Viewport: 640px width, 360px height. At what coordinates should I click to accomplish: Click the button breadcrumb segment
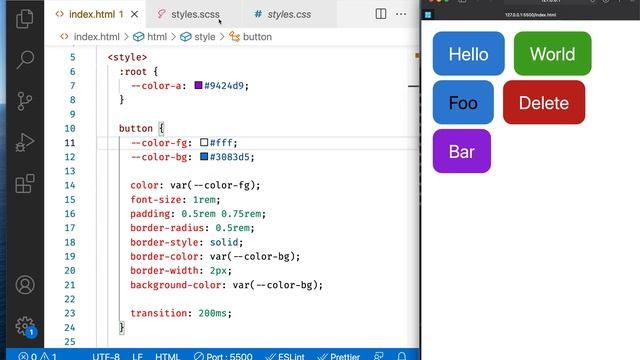coord(257,37)
